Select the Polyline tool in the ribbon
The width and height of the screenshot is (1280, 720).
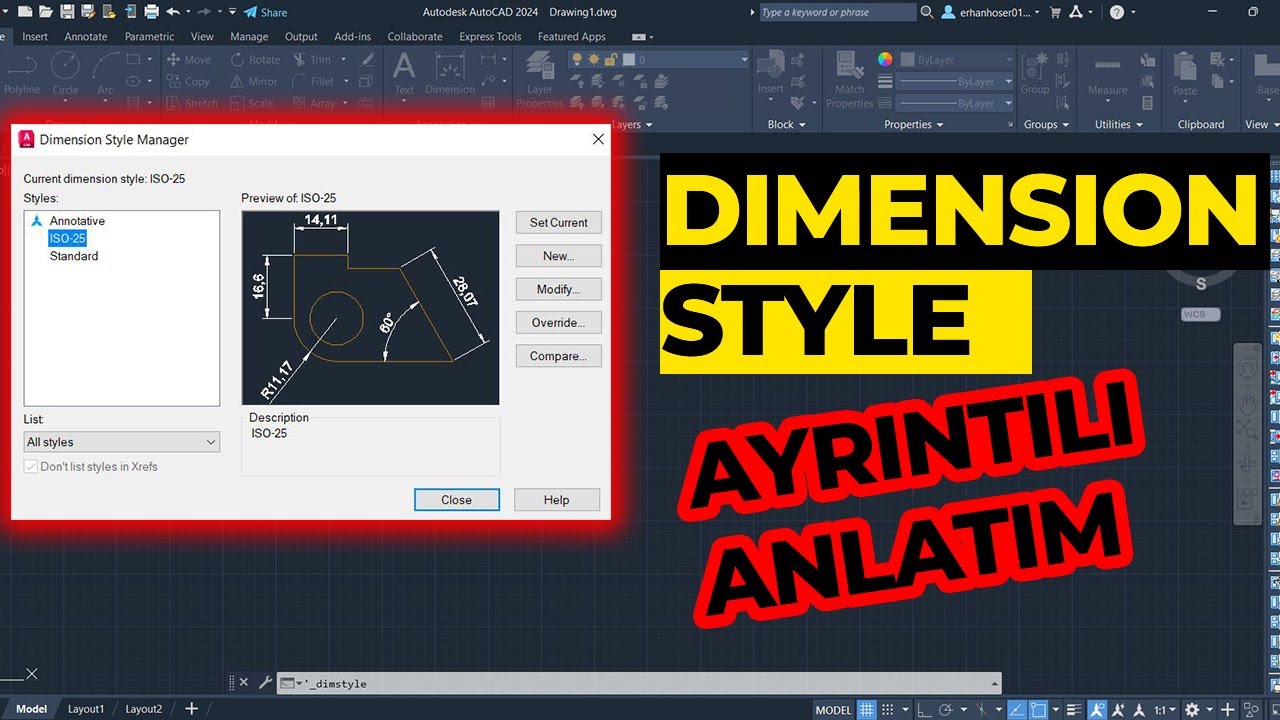pyautogui.click(x=21, y=72)
